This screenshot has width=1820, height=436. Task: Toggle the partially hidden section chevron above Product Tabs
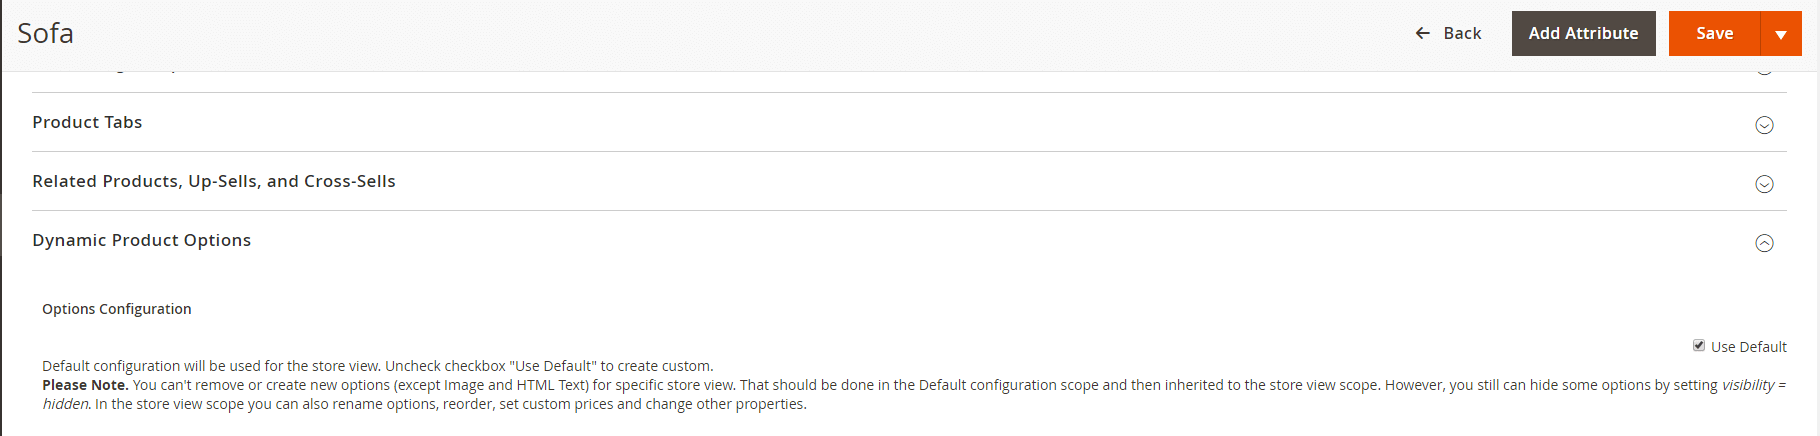1764,69
